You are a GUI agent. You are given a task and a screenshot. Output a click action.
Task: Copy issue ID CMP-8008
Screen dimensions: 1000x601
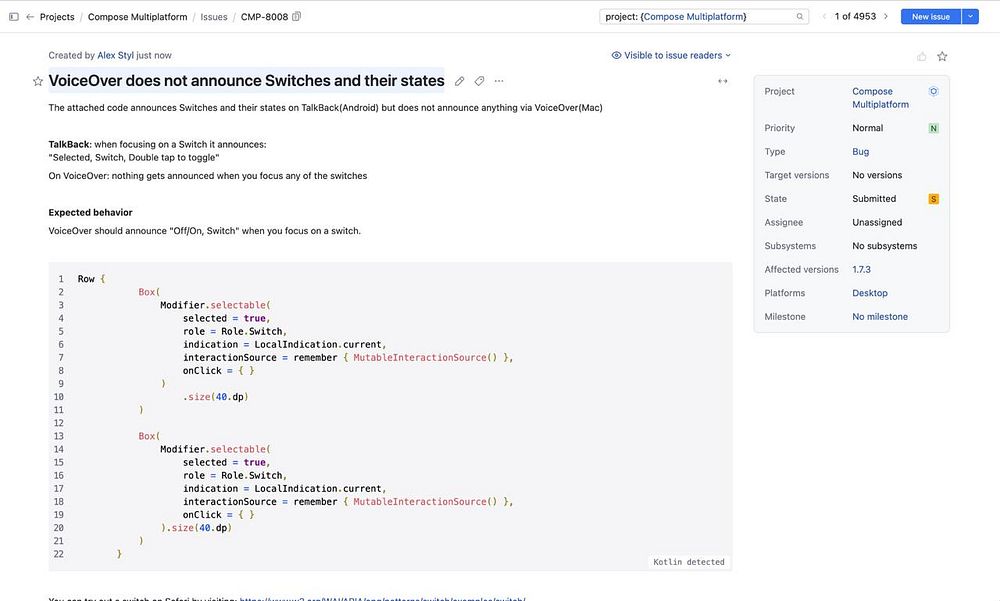click(296, 17)
